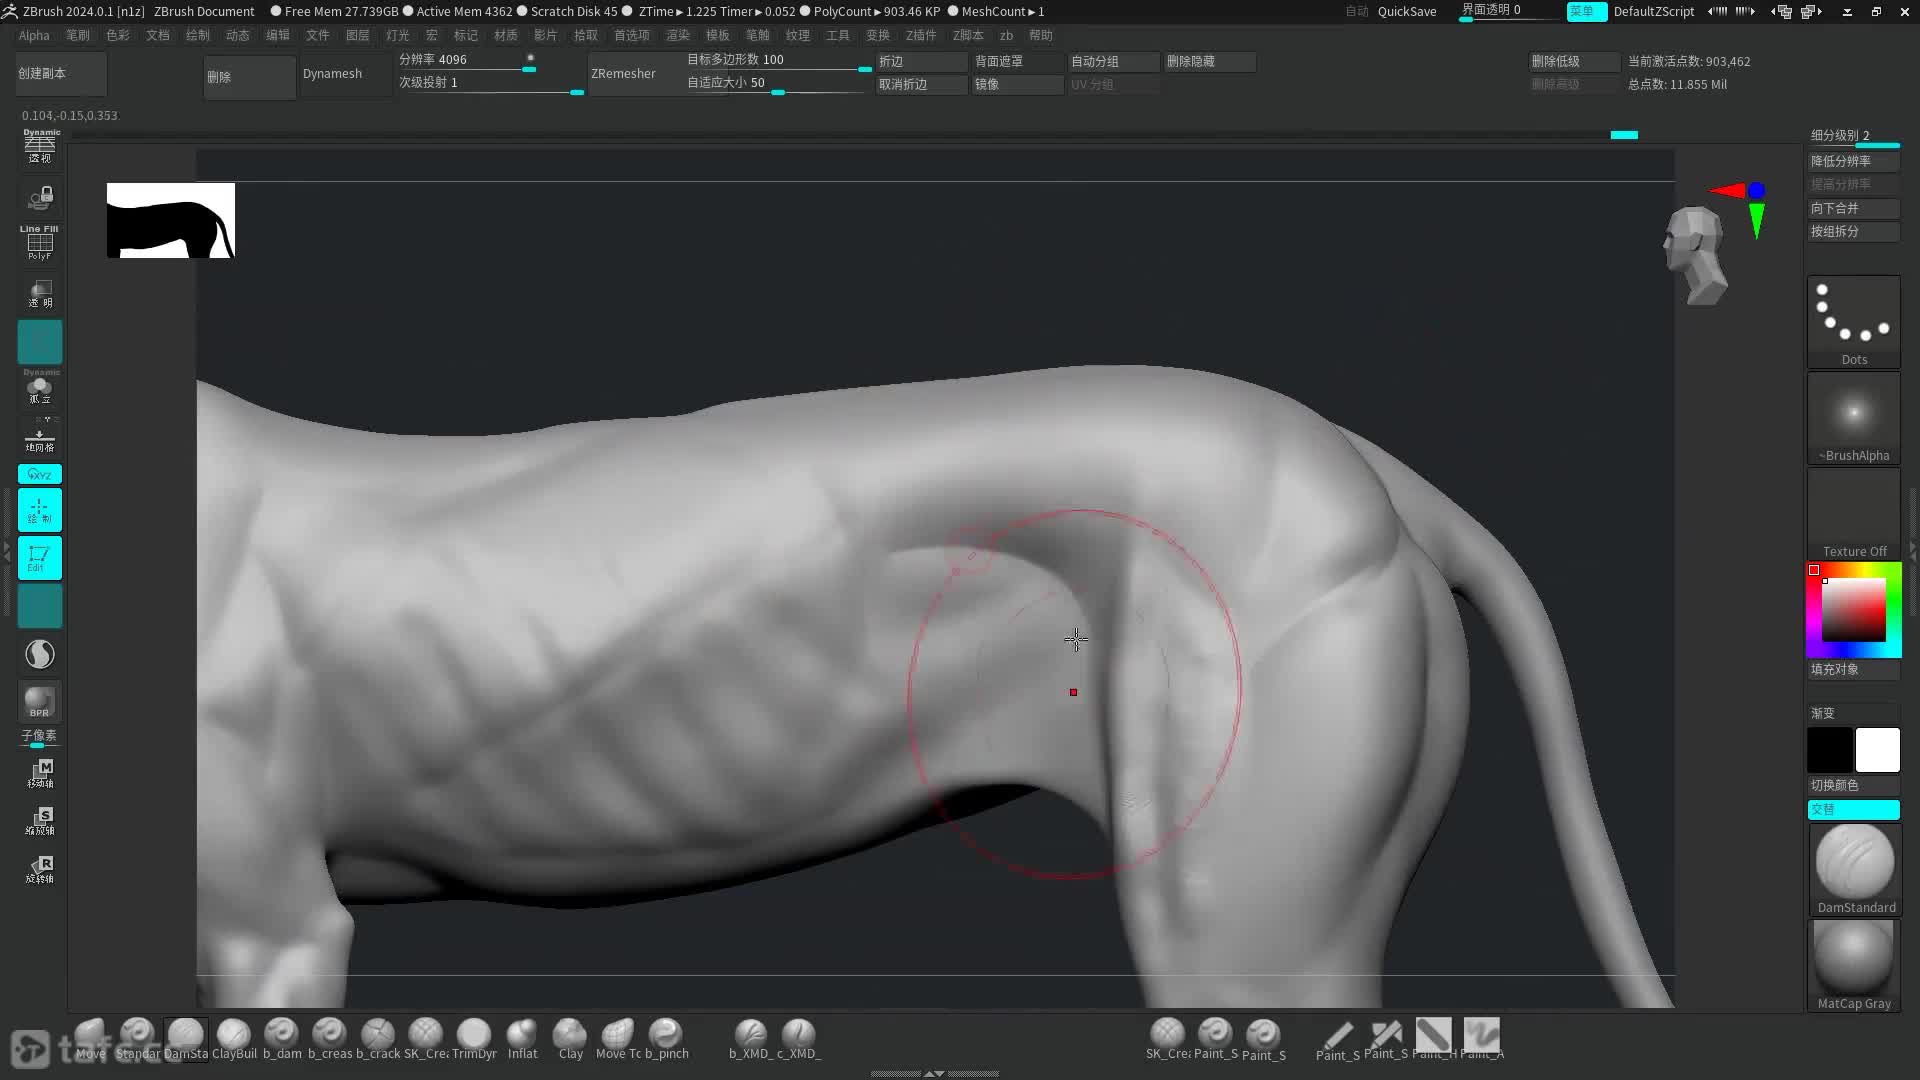Image resolution: width=1920 pixels, height=1080 pixels.
Task: Adjust the 分辨率 4096 resolution slider
Action: click(x=467, y=61)
